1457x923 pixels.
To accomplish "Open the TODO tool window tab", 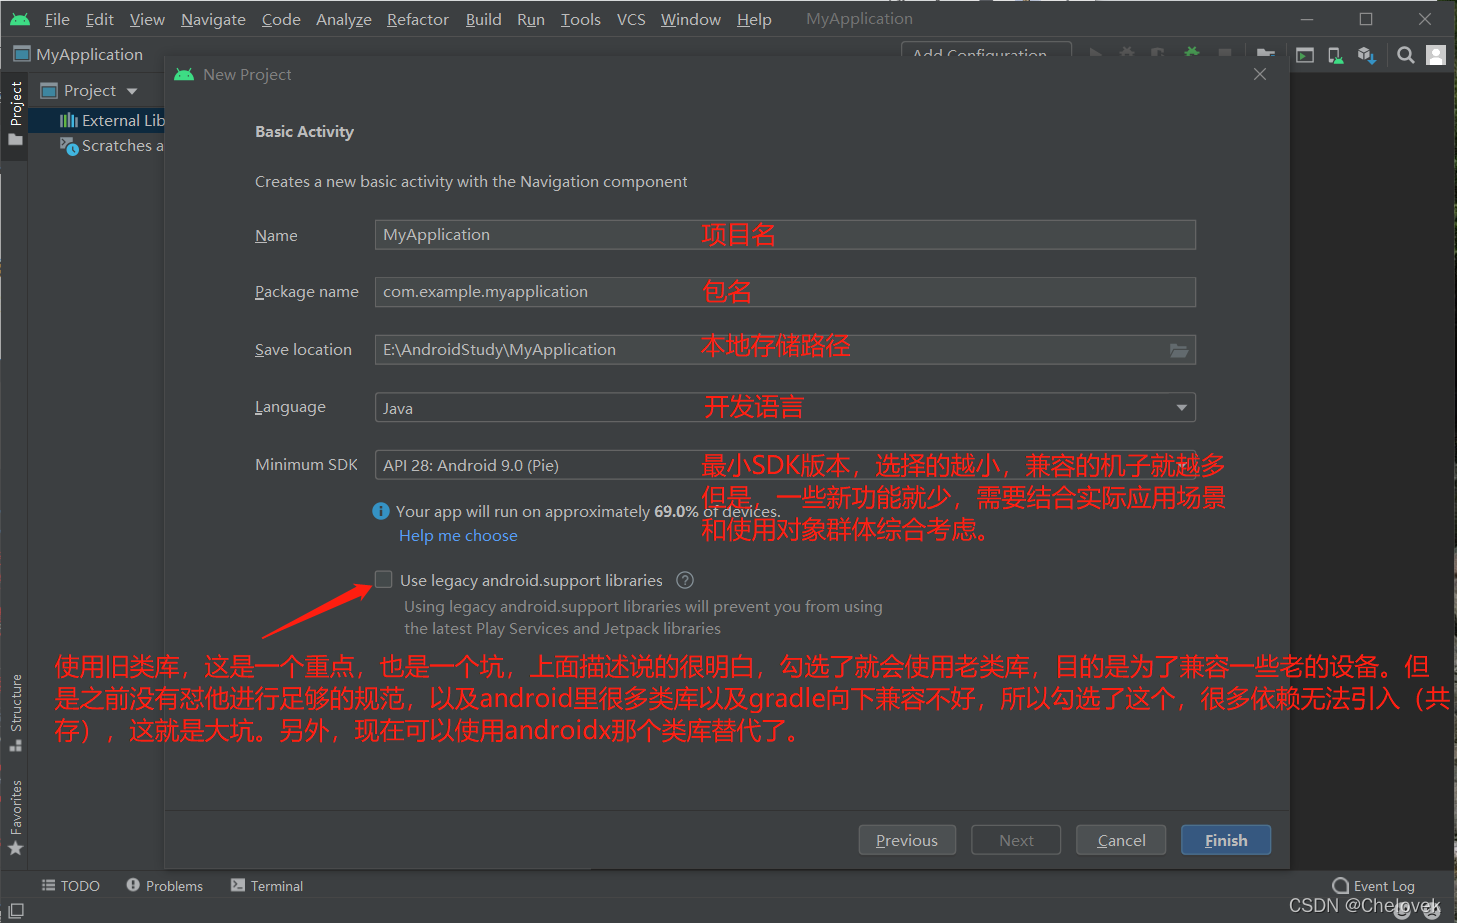I will tap(71, 886).
